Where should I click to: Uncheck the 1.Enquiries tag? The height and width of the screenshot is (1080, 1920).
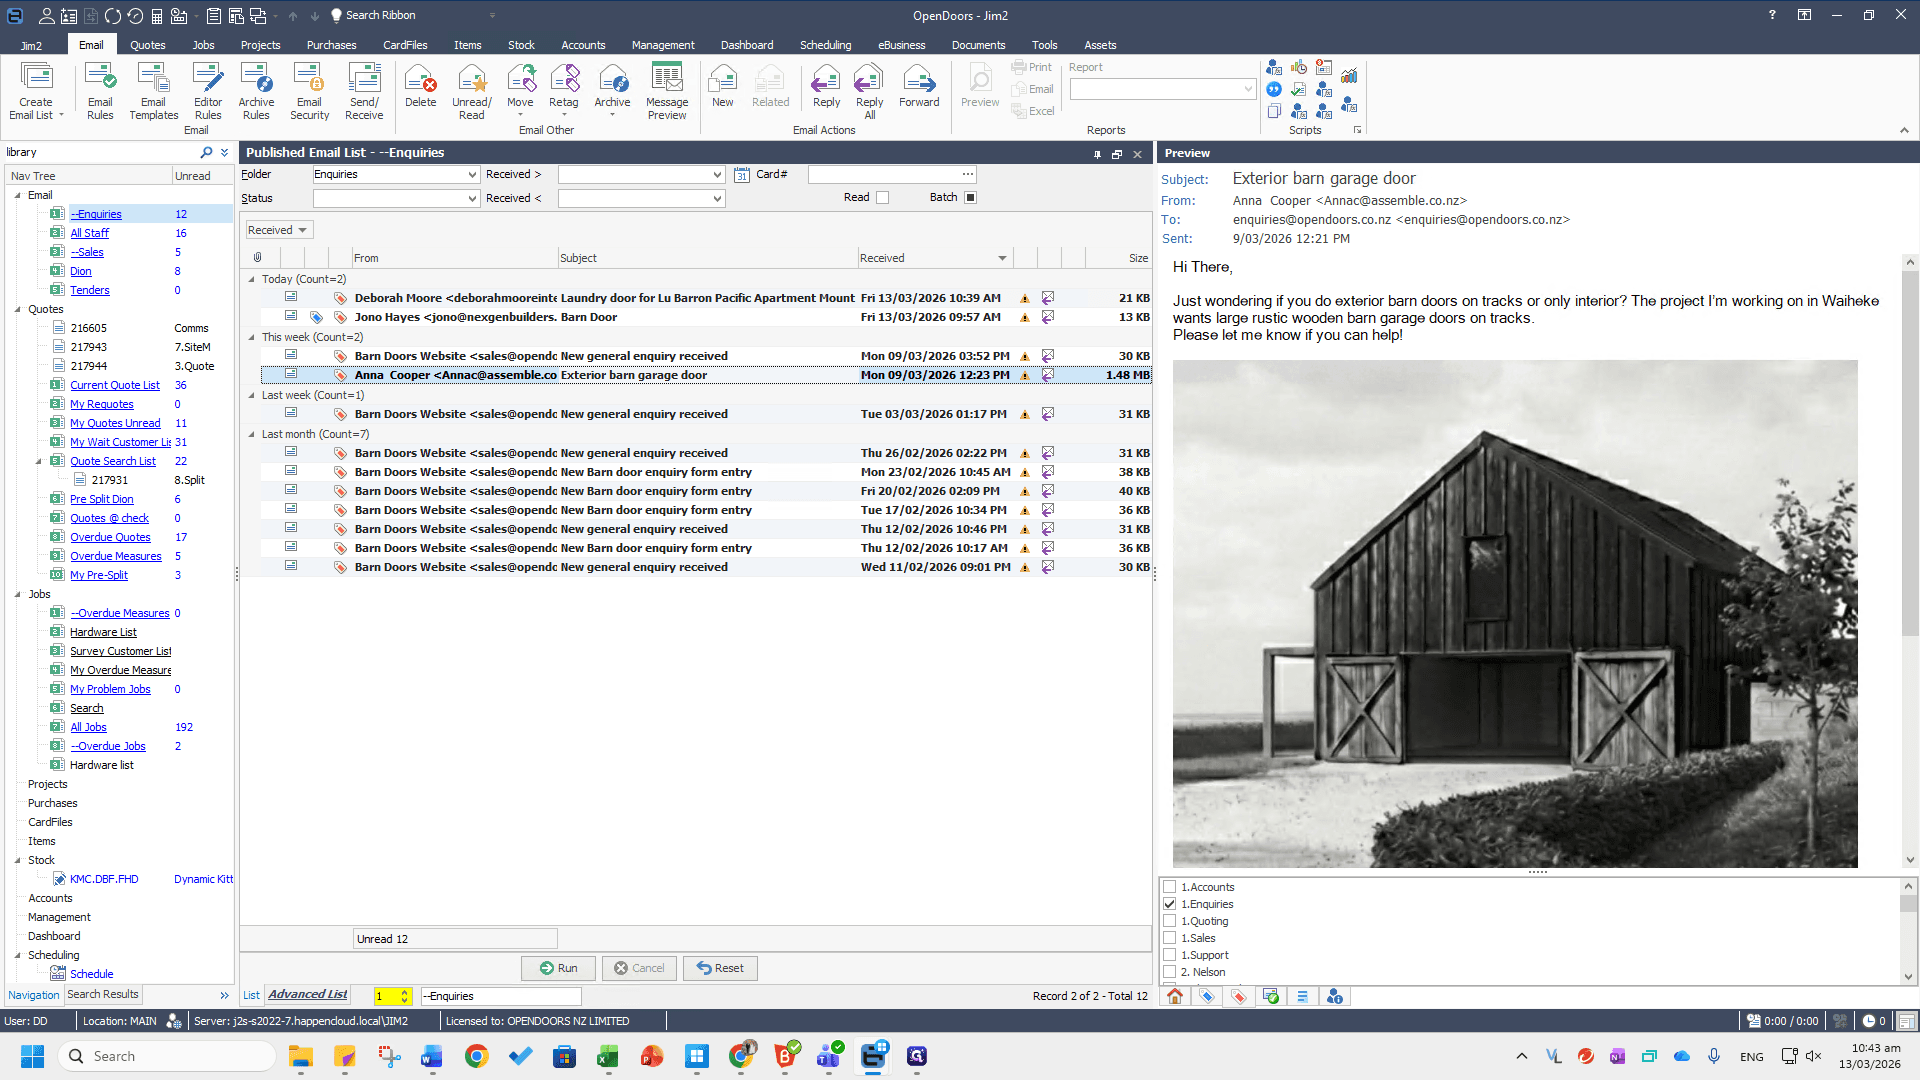click(1169, 904)
